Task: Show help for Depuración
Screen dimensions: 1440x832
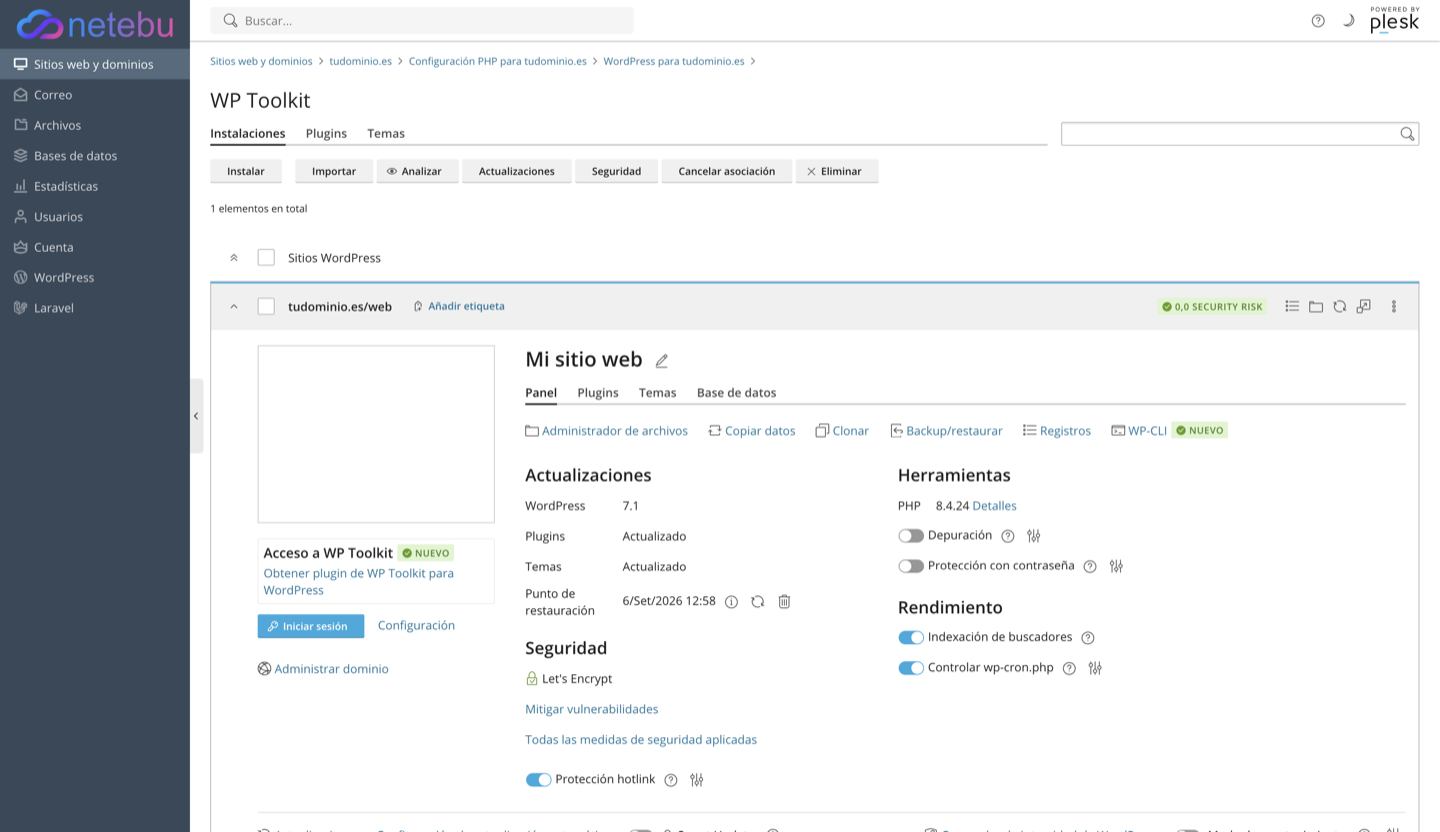Action: [x=1008, y=536]
